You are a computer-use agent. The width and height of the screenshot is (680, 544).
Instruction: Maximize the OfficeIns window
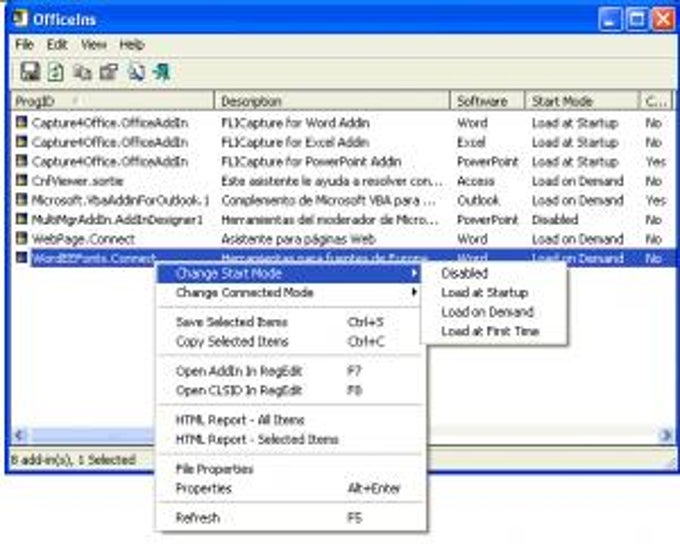point(637,20)
